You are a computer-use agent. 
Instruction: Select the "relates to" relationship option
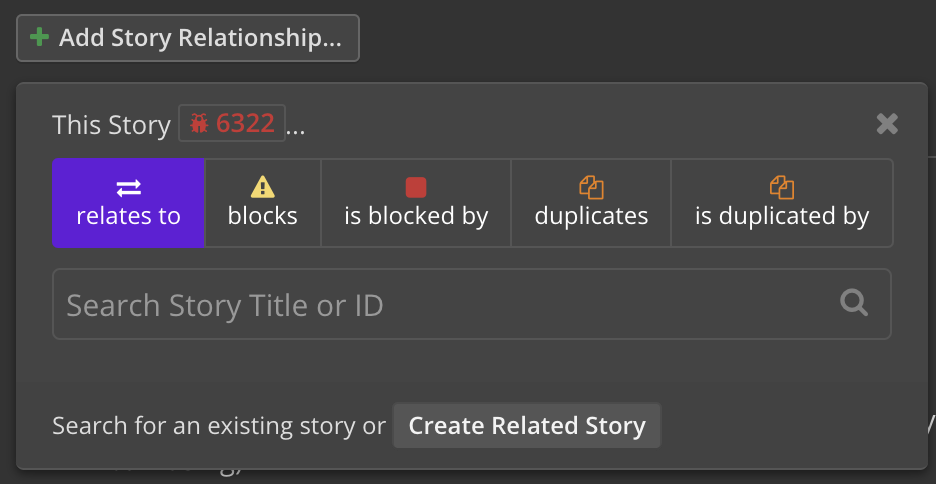pos(128,203)
